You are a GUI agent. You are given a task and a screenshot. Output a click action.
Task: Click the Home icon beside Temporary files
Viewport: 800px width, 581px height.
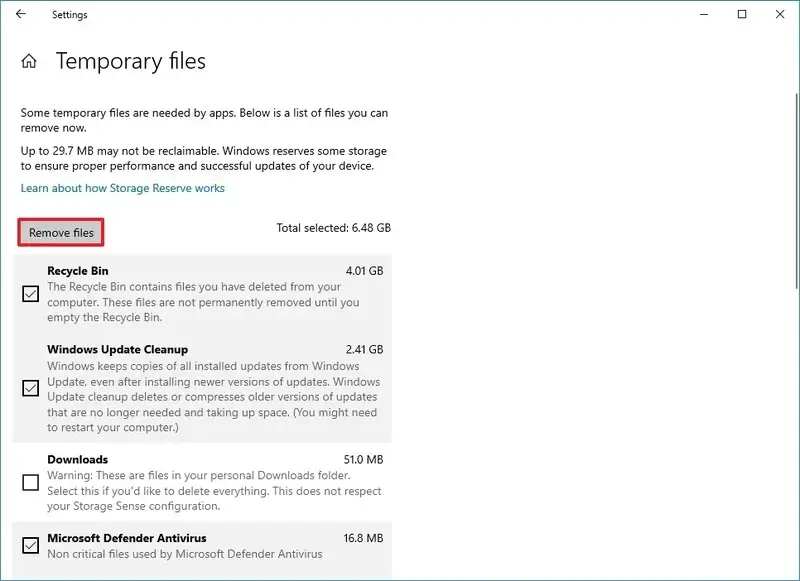29,61
